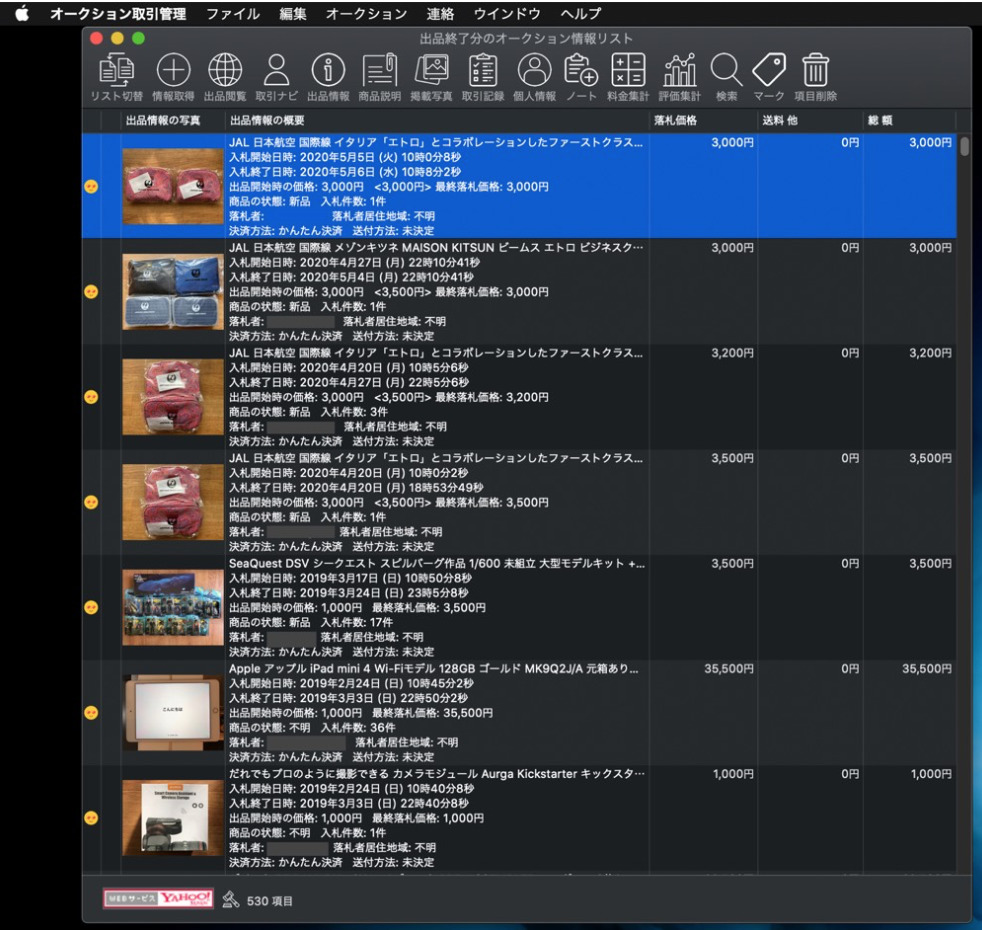Click the smiley mark on the iPad mini row
This screenshot has width=982, height=930.
[91, 713]
